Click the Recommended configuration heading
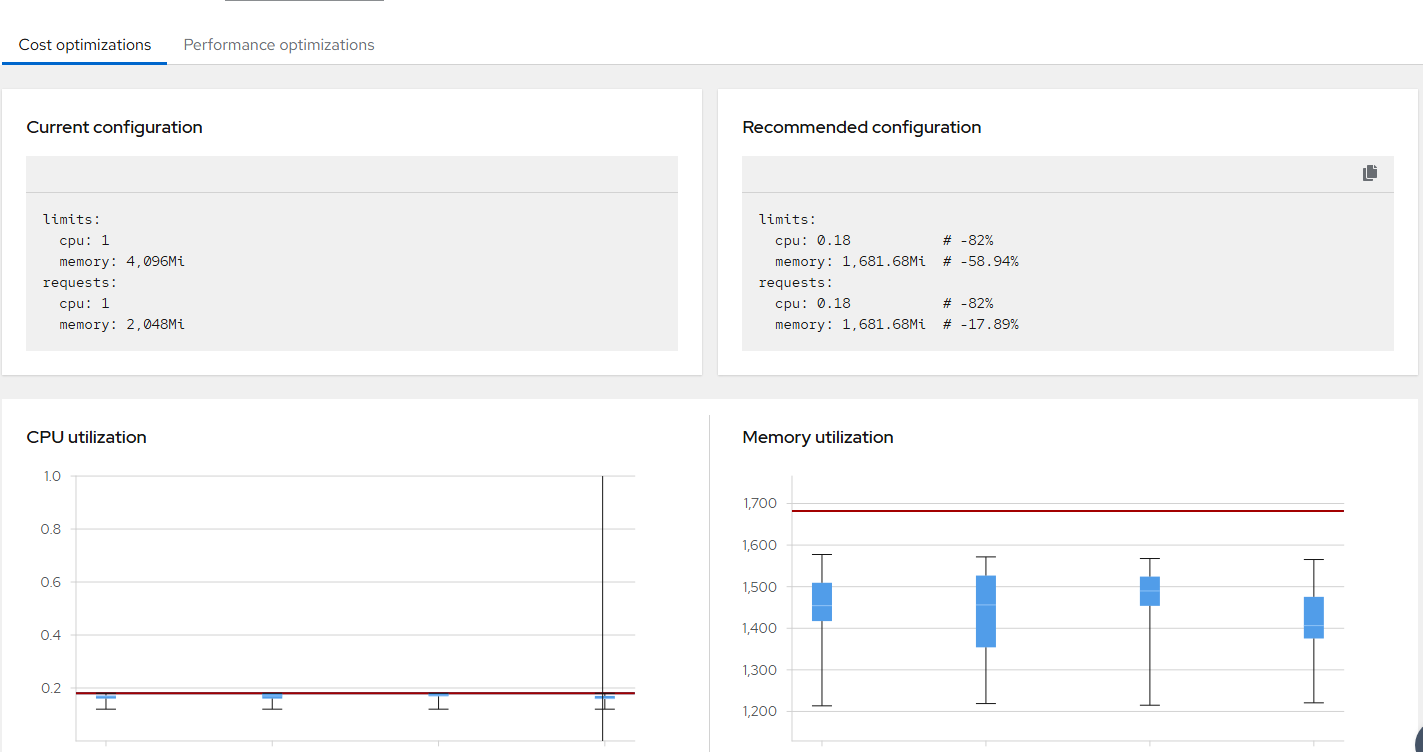1423x752 pixels. (862, 127)
